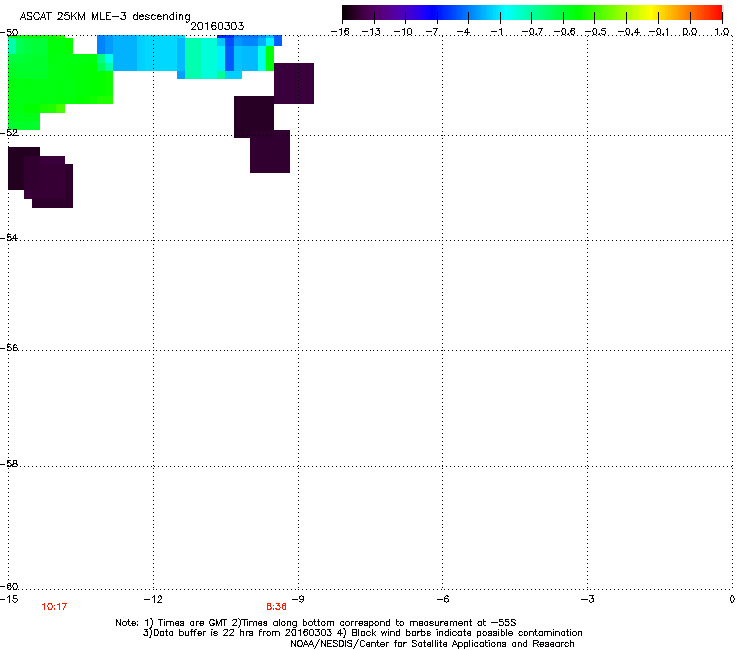740x650 pixels.
Task: Select the date '20160303' under the title
Action: coord(217,26)
